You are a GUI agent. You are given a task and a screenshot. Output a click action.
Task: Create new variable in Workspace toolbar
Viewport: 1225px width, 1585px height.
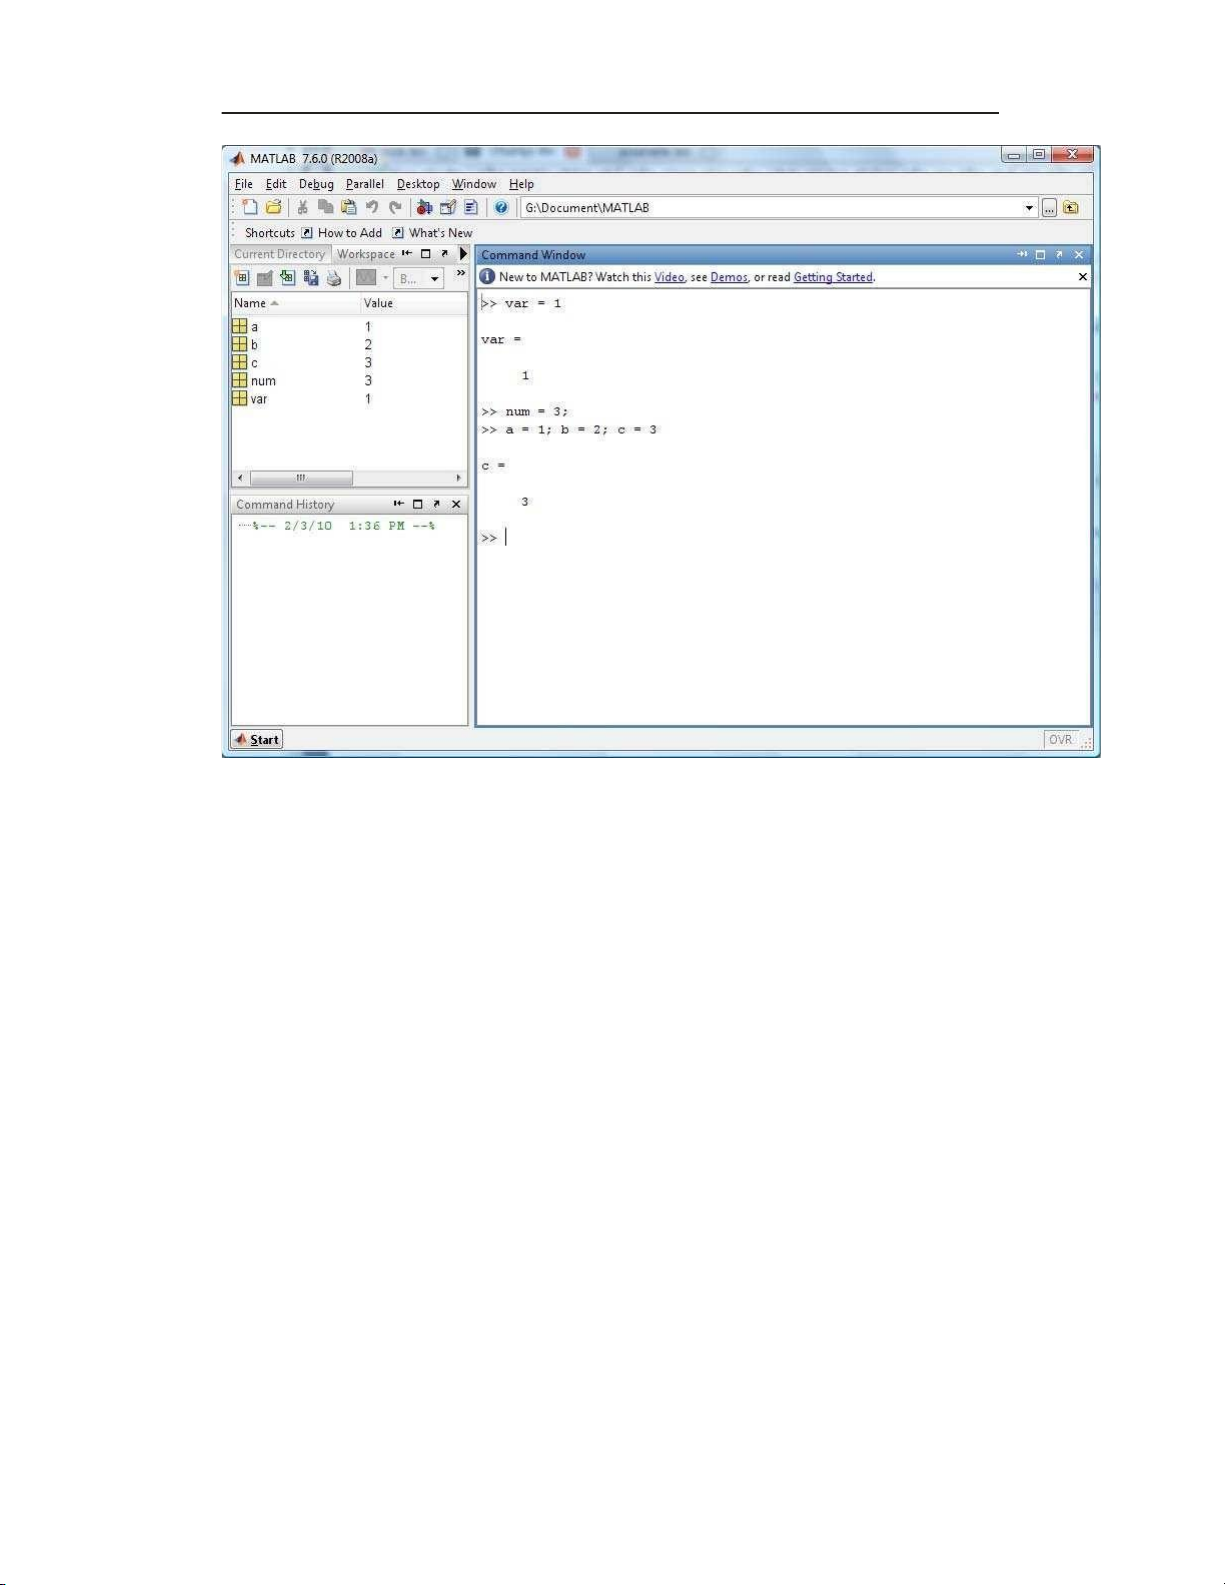tap(242, 278)
